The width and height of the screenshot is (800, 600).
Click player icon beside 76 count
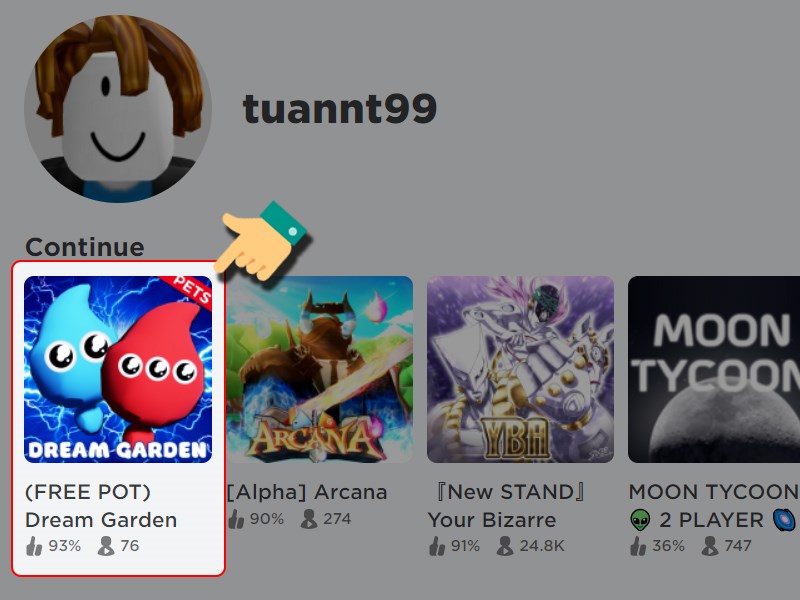tap(106, 546)
